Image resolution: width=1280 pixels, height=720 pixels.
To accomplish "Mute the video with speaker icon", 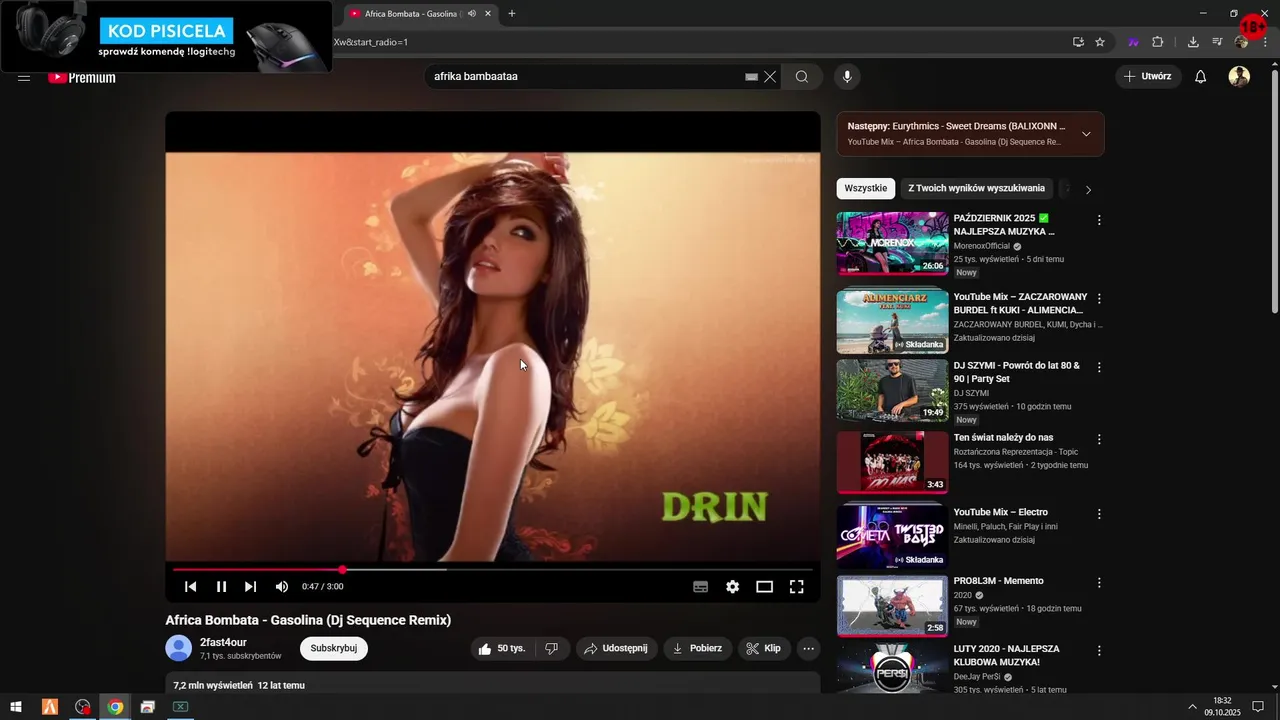I will pyautogui.click(x=282, y=587).
